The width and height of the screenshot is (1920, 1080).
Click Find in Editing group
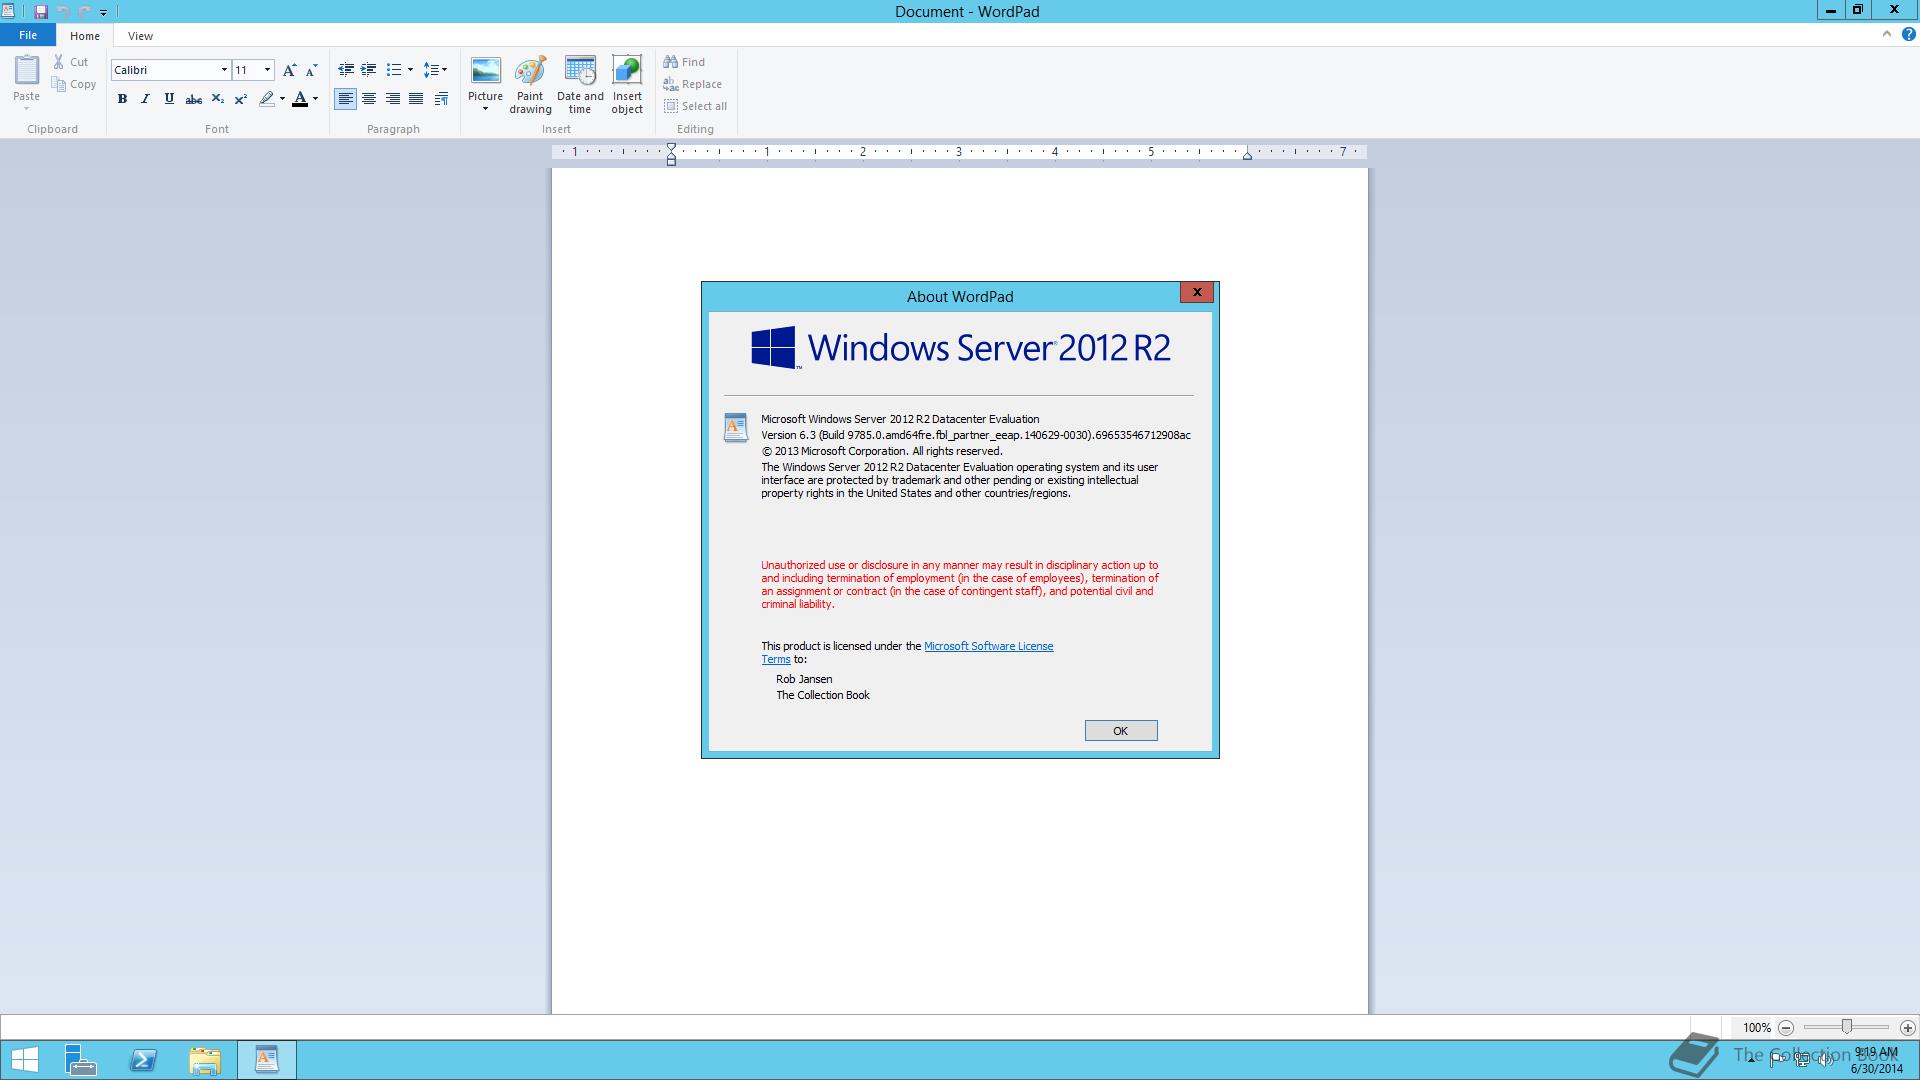coord(684,62)
